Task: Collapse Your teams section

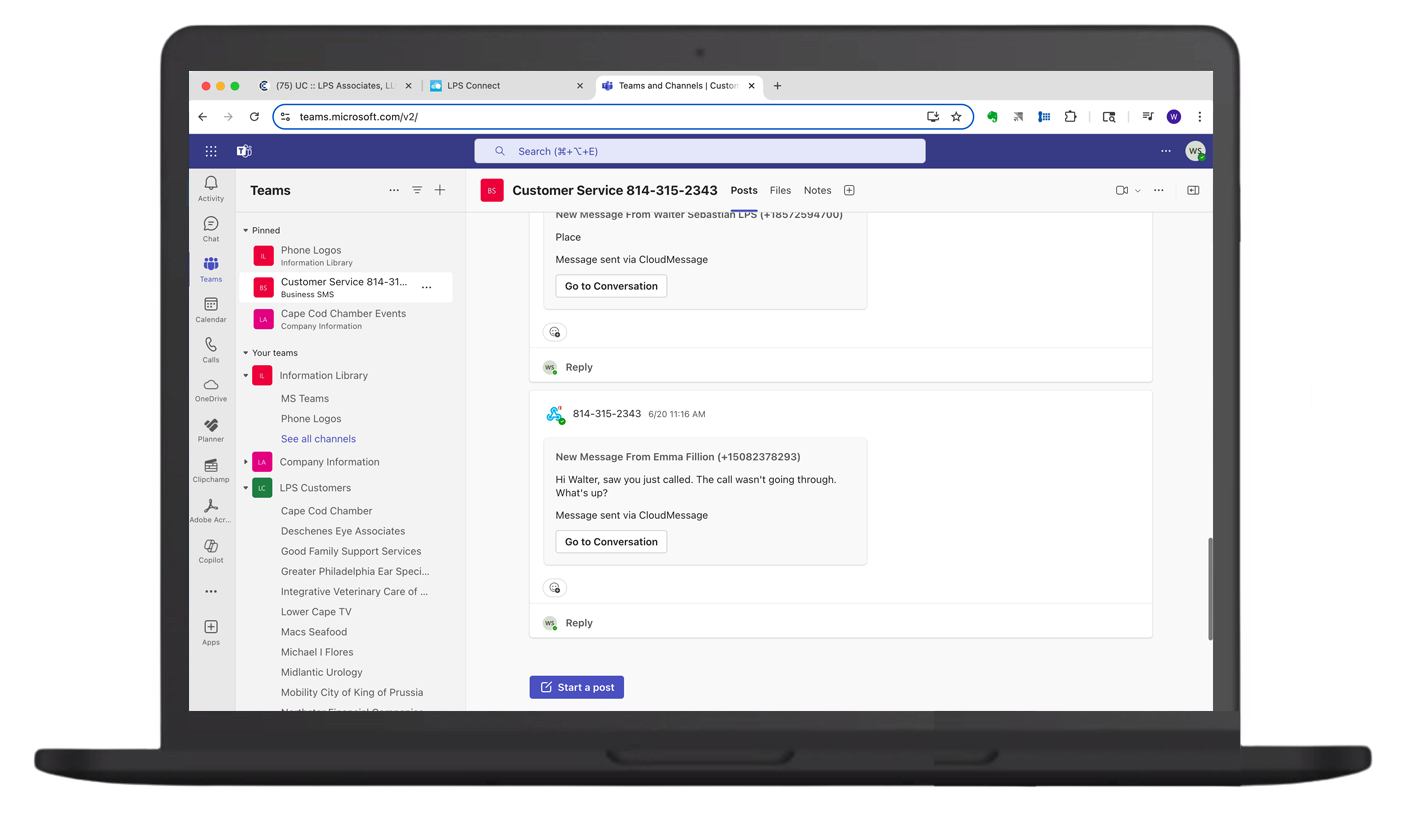Action: pyautogui.click(x=246, y=353)
